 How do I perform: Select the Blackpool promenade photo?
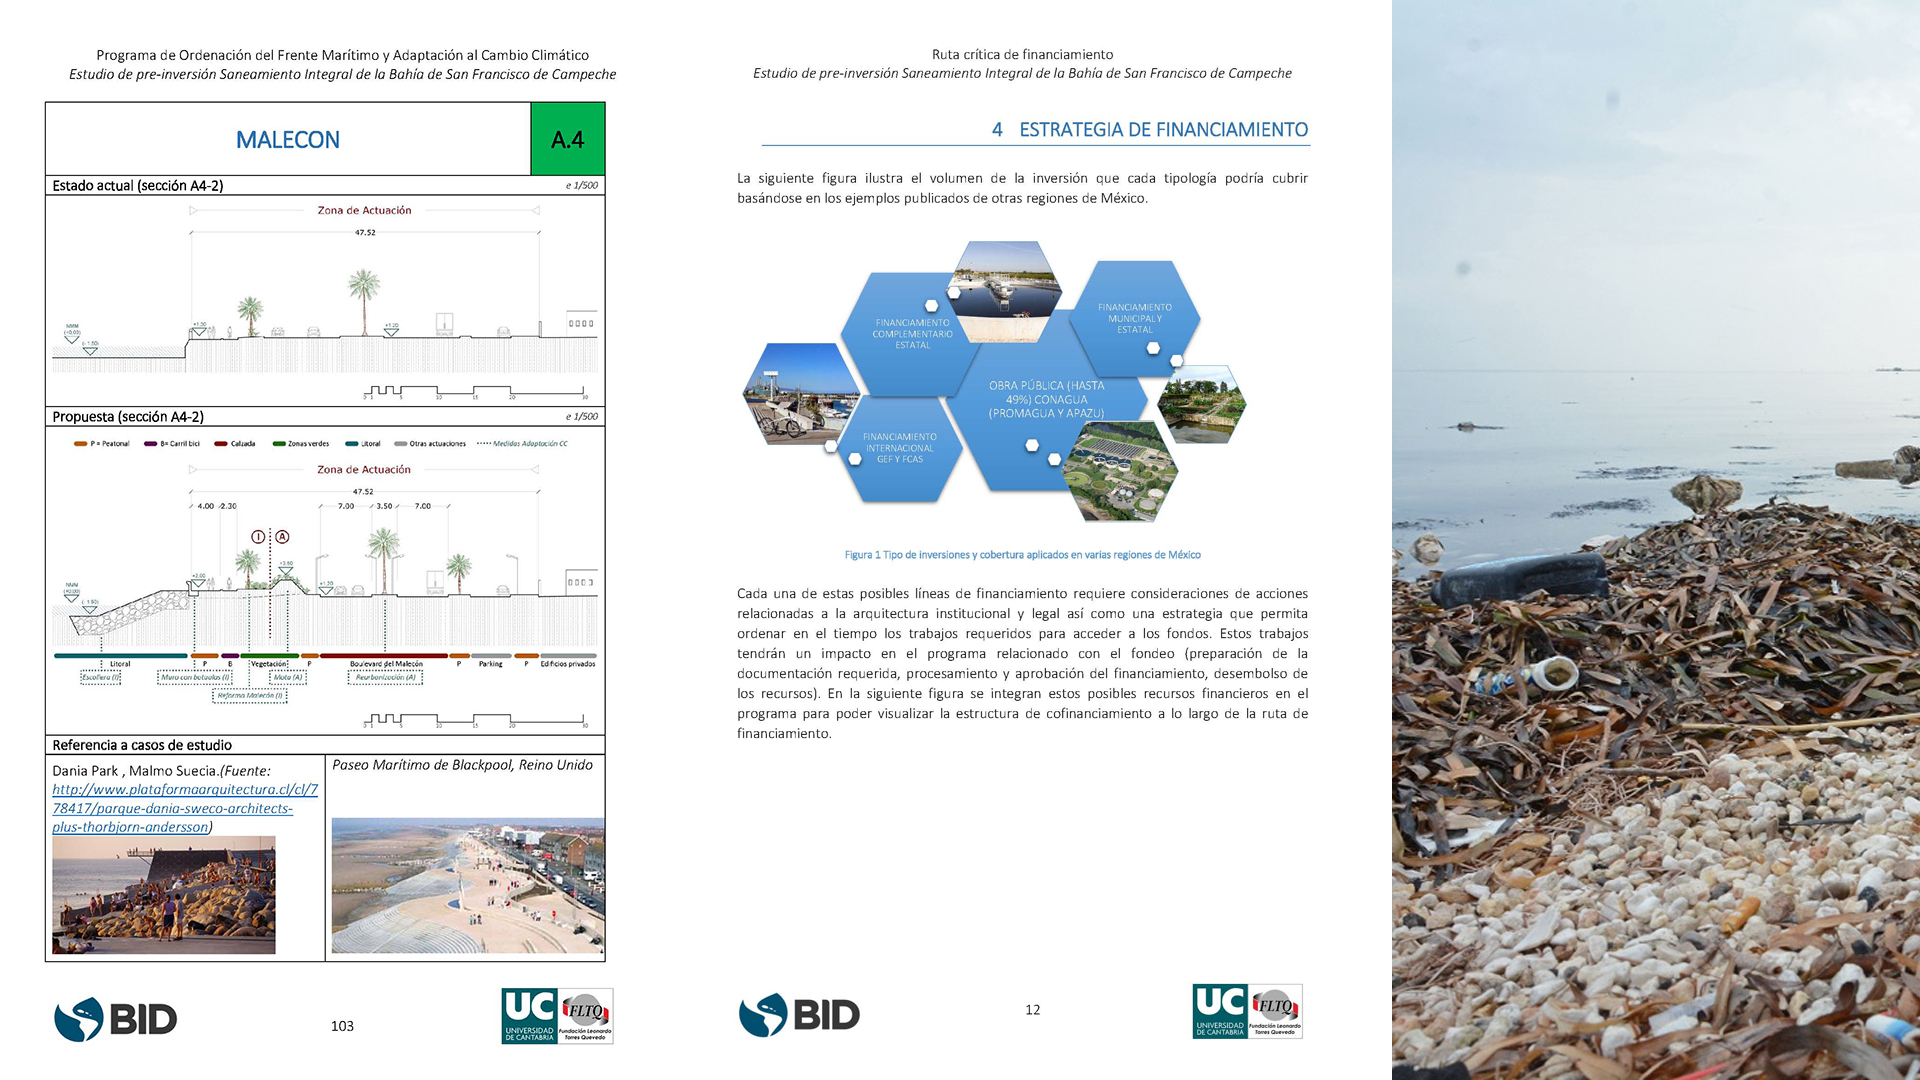tap(468, 886)
